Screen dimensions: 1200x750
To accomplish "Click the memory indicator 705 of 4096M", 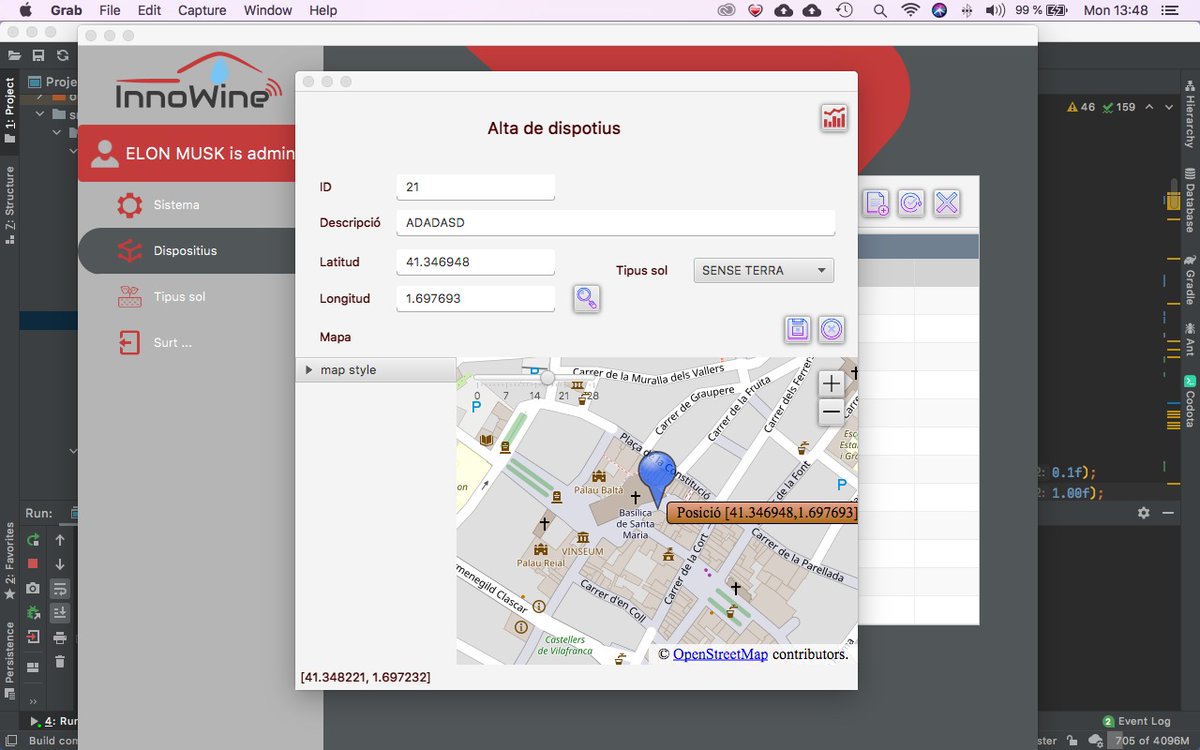I will tap(1149, 741).
